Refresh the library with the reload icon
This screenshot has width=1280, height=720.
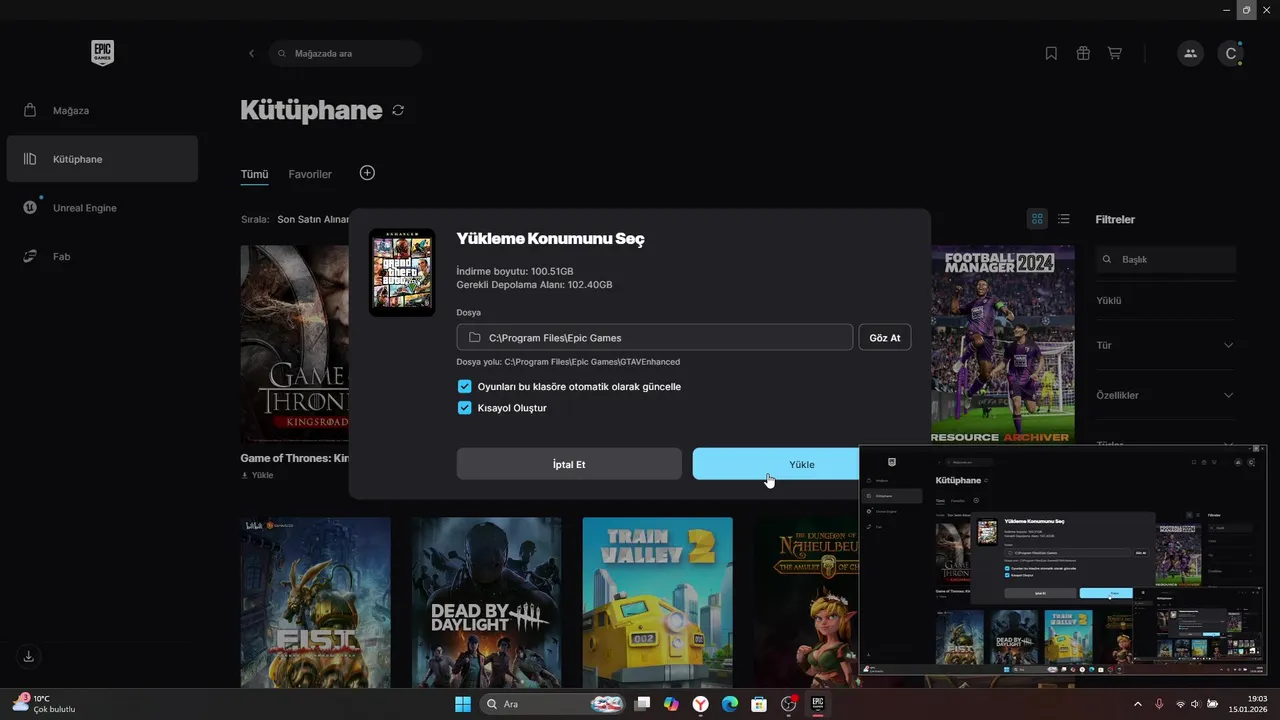398,110
